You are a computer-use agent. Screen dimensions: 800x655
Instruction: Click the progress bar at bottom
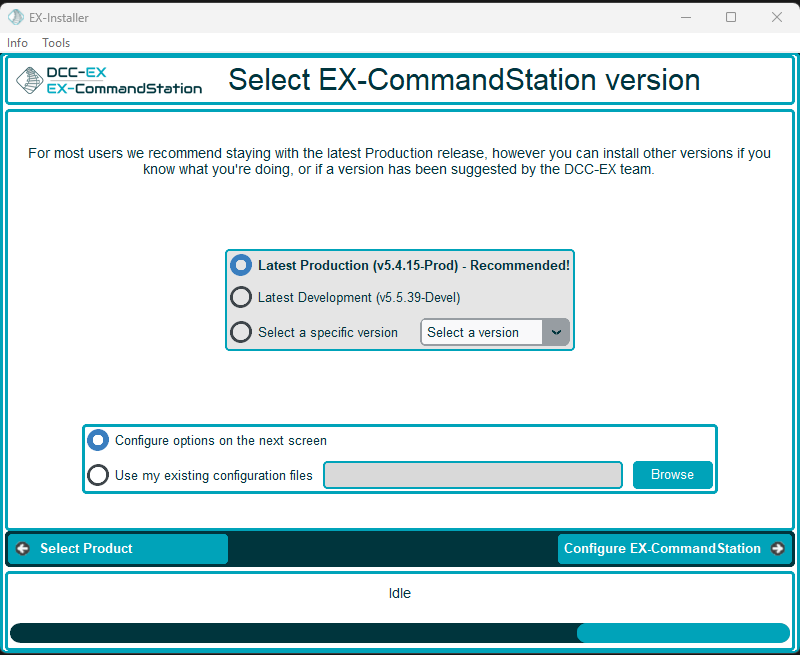click(x=400, y=633)
